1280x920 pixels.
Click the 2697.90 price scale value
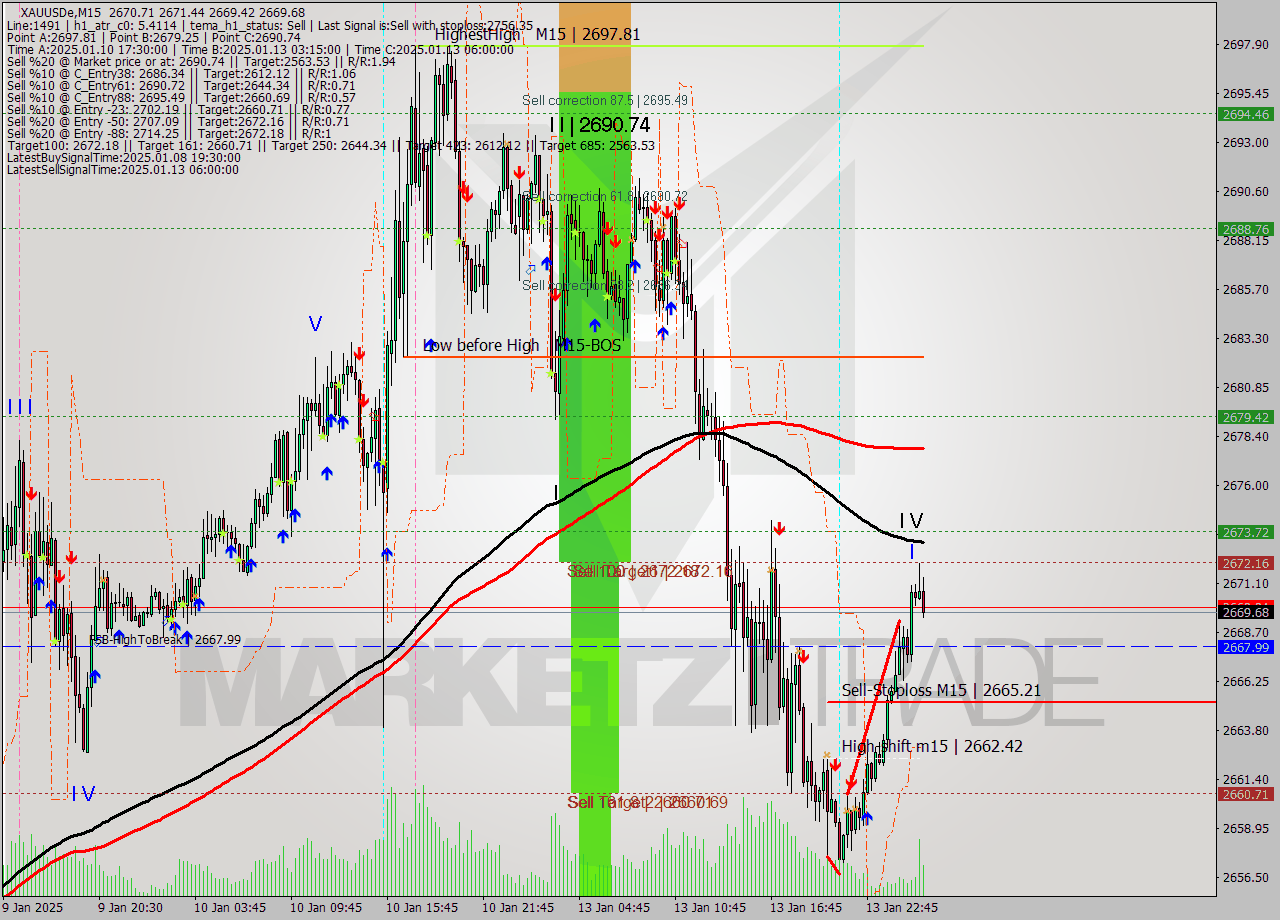[1246, 44]
